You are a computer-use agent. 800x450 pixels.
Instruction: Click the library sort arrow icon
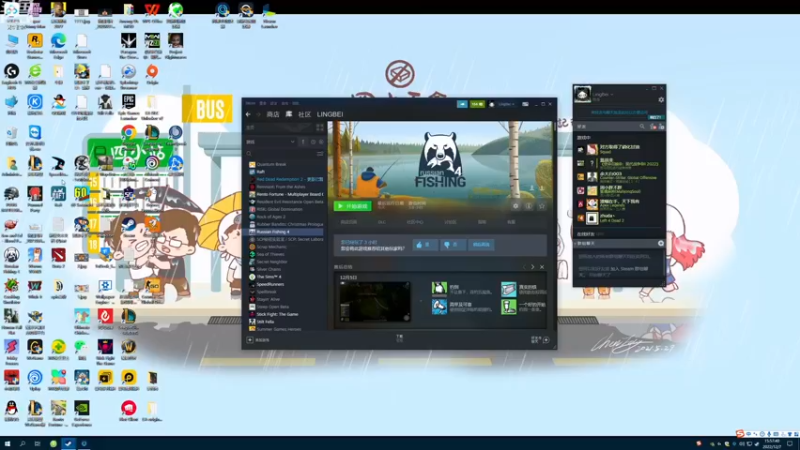click(303, 142)
